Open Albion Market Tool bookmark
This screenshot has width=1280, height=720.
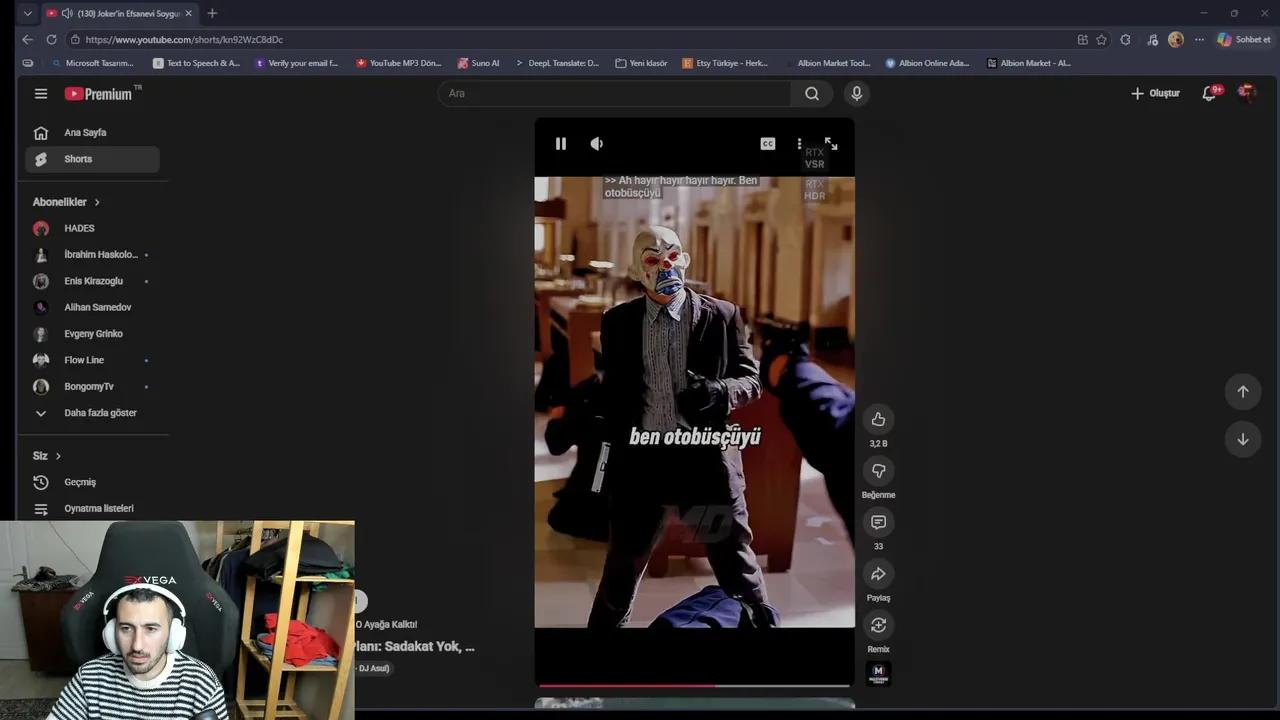click(828, 63)
